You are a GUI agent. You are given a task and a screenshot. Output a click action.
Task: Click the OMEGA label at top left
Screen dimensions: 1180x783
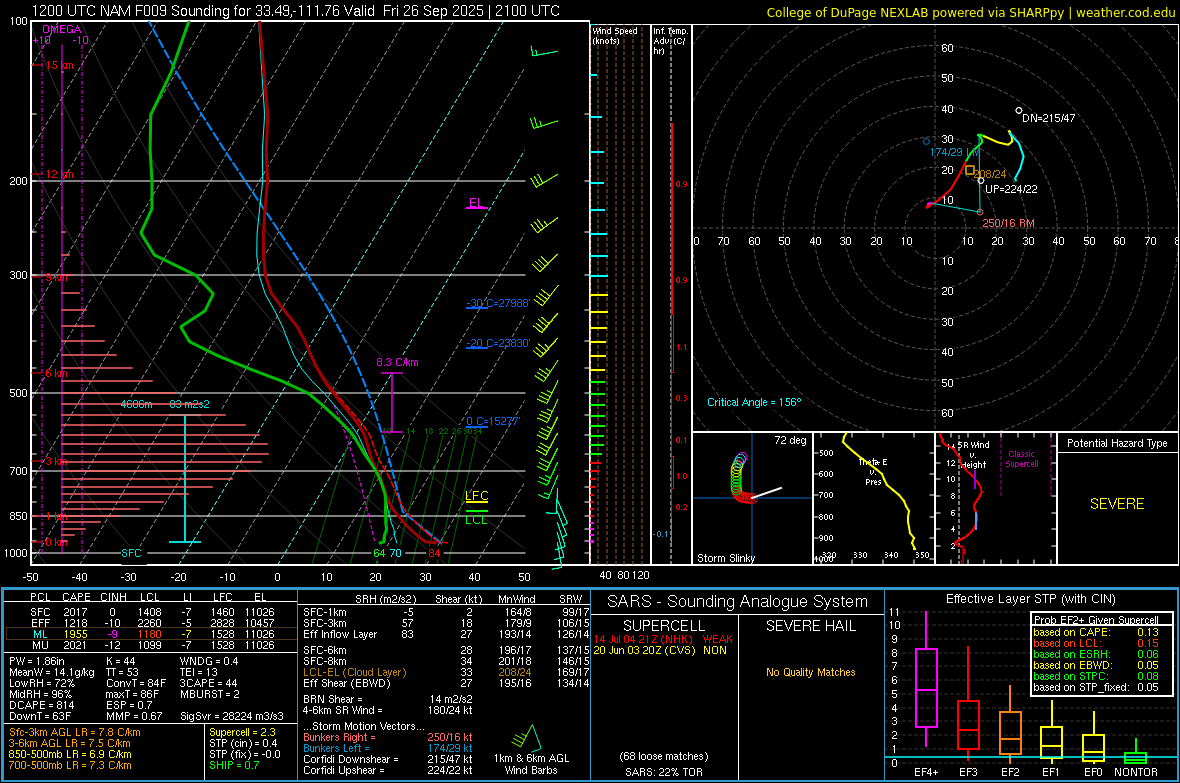pos(61,29)
